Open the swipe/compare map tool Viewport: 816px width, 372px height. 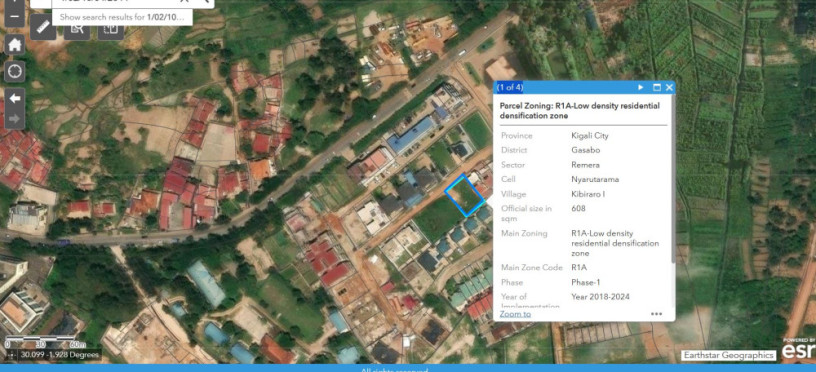111,30
